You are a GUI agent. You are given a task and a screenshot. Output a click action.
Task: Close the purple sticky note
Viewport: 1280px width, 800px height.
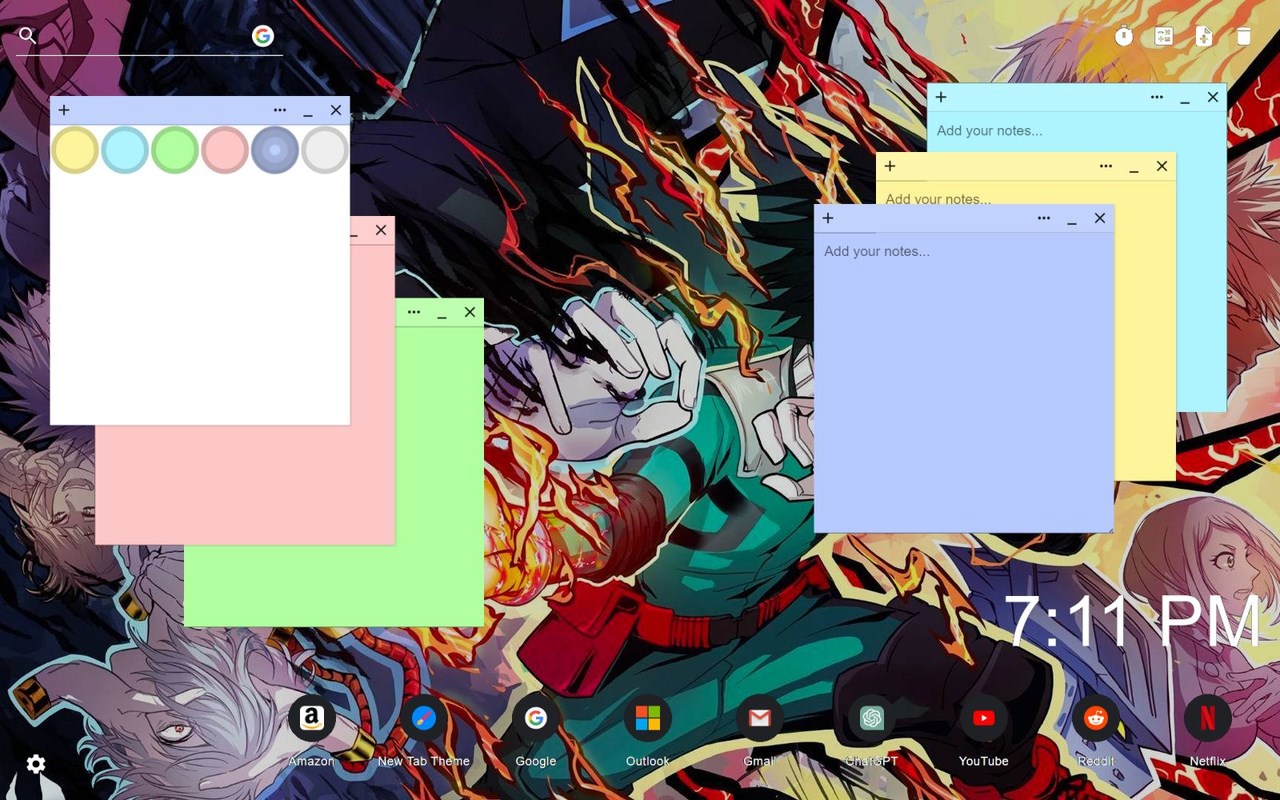click(x=1100, y=218)
